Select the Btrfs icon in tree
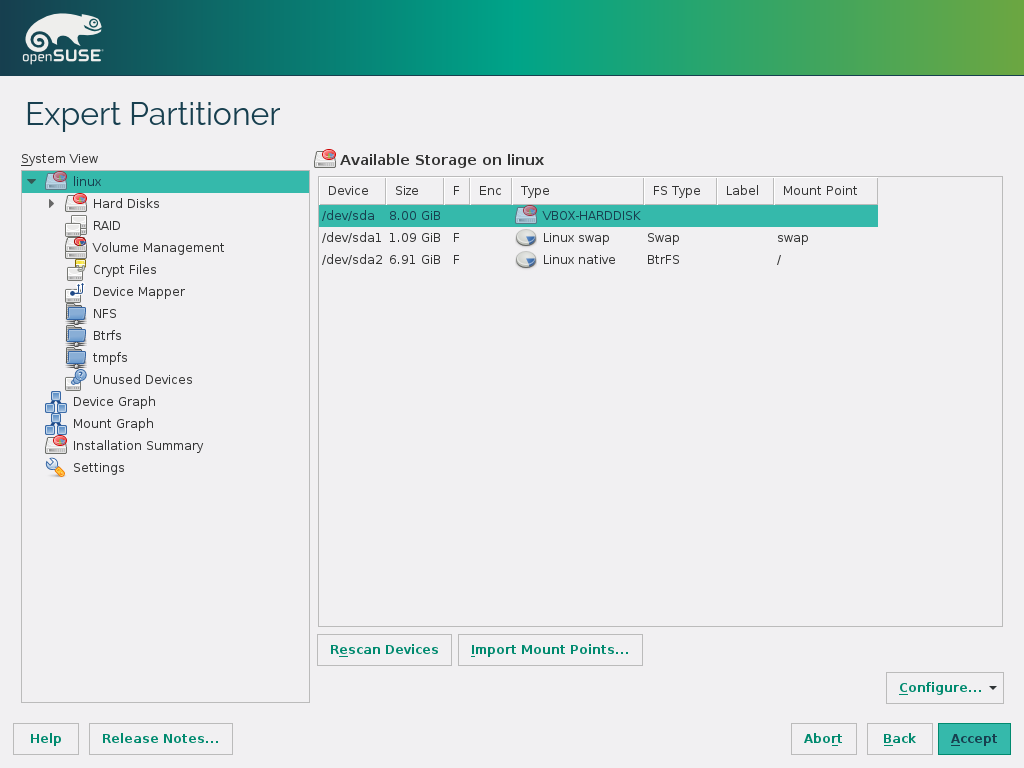 click(x=76, y=336)
